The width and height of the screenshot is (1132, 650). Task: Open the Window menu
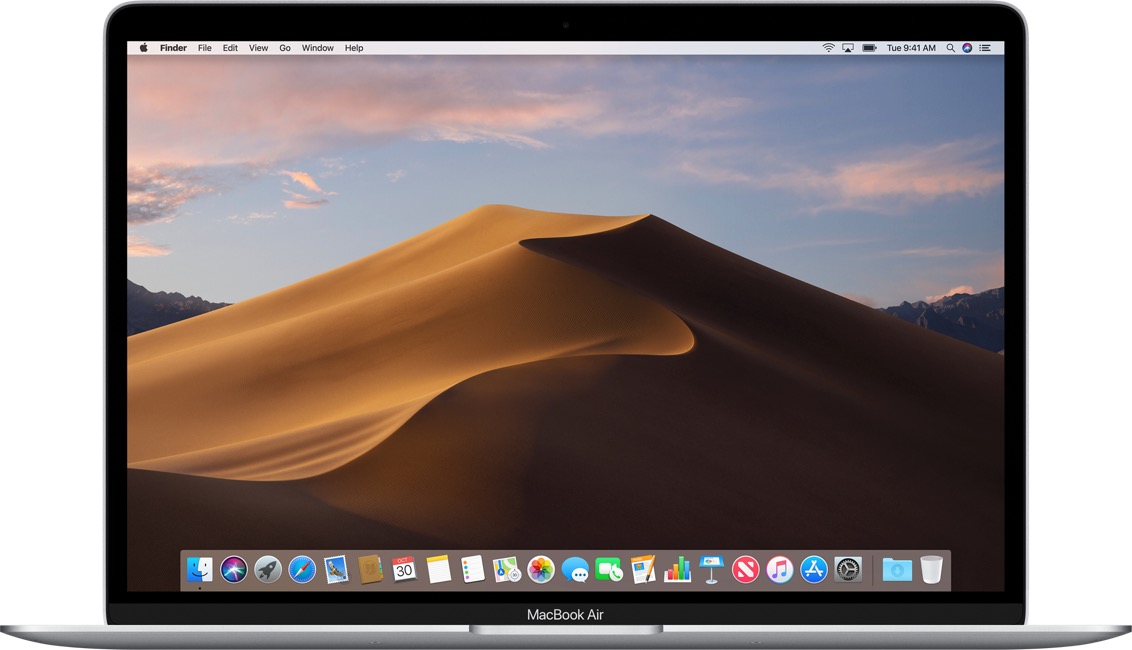click(318, 48)
